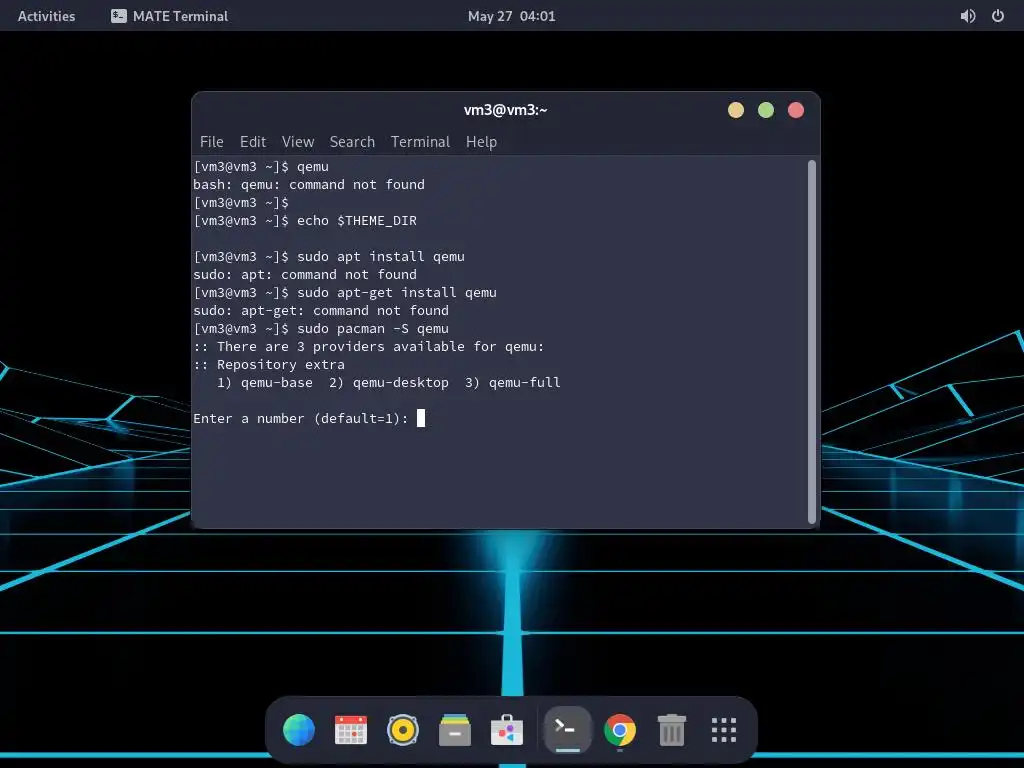
Task: Open the yellow music player dock icon
Action: pyautogui.click(x=403, y=729)
